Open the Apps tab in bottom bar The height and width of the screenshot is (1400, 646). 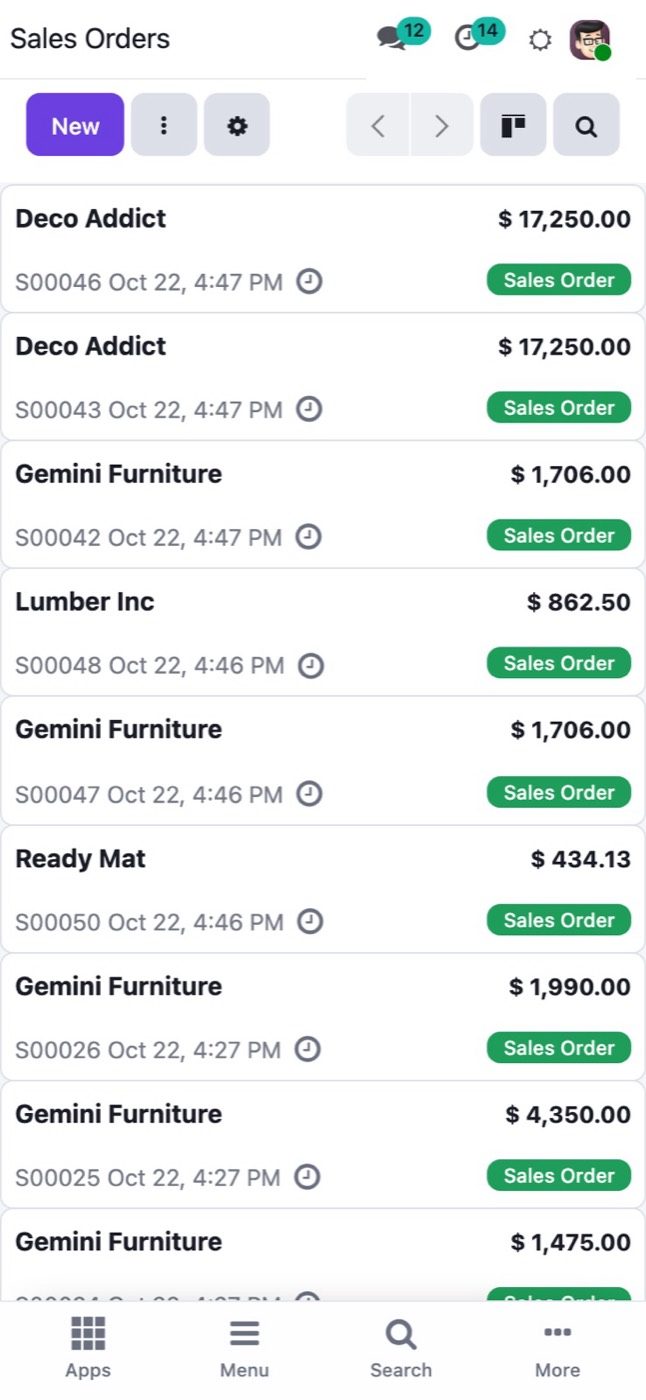(x=88, y=1348)
